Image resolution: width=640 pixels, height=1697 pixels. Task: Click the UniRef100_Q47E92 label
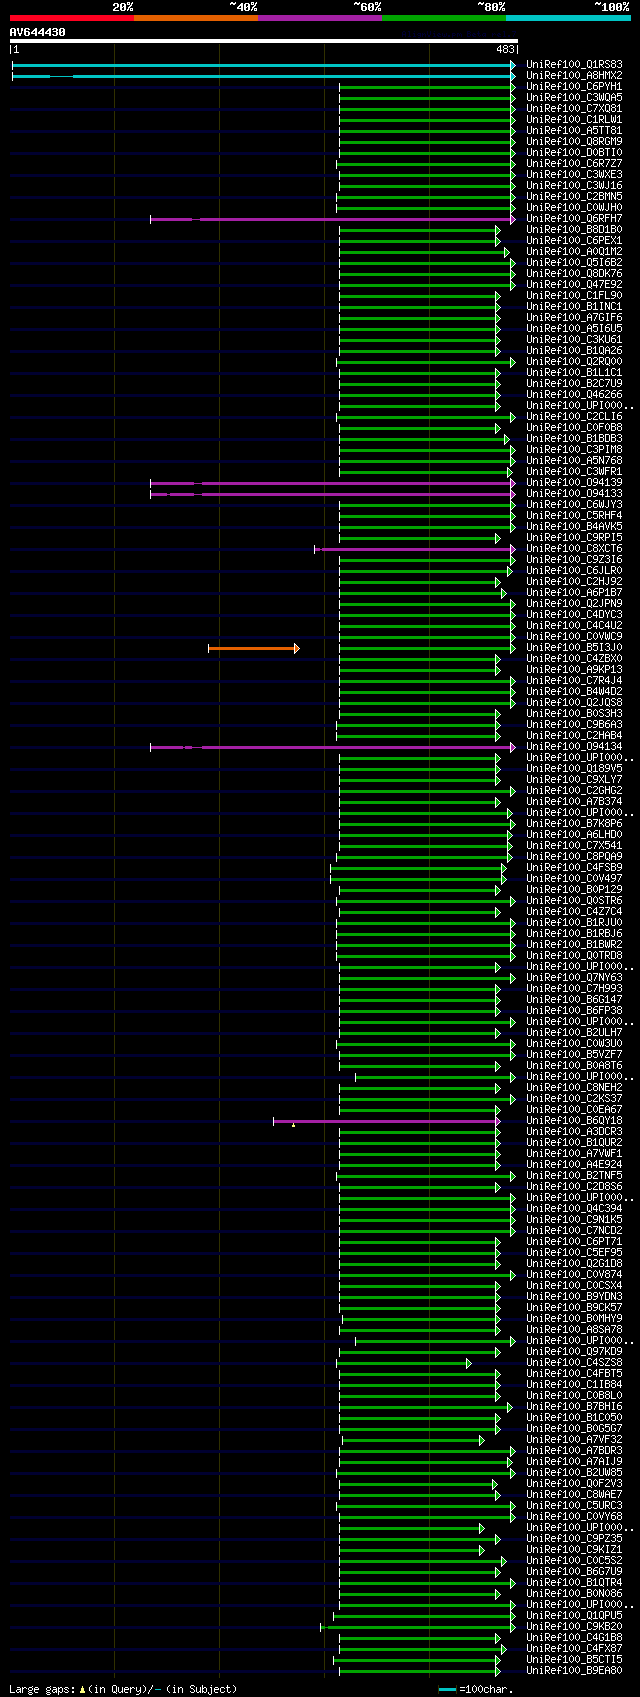point(574,285)
